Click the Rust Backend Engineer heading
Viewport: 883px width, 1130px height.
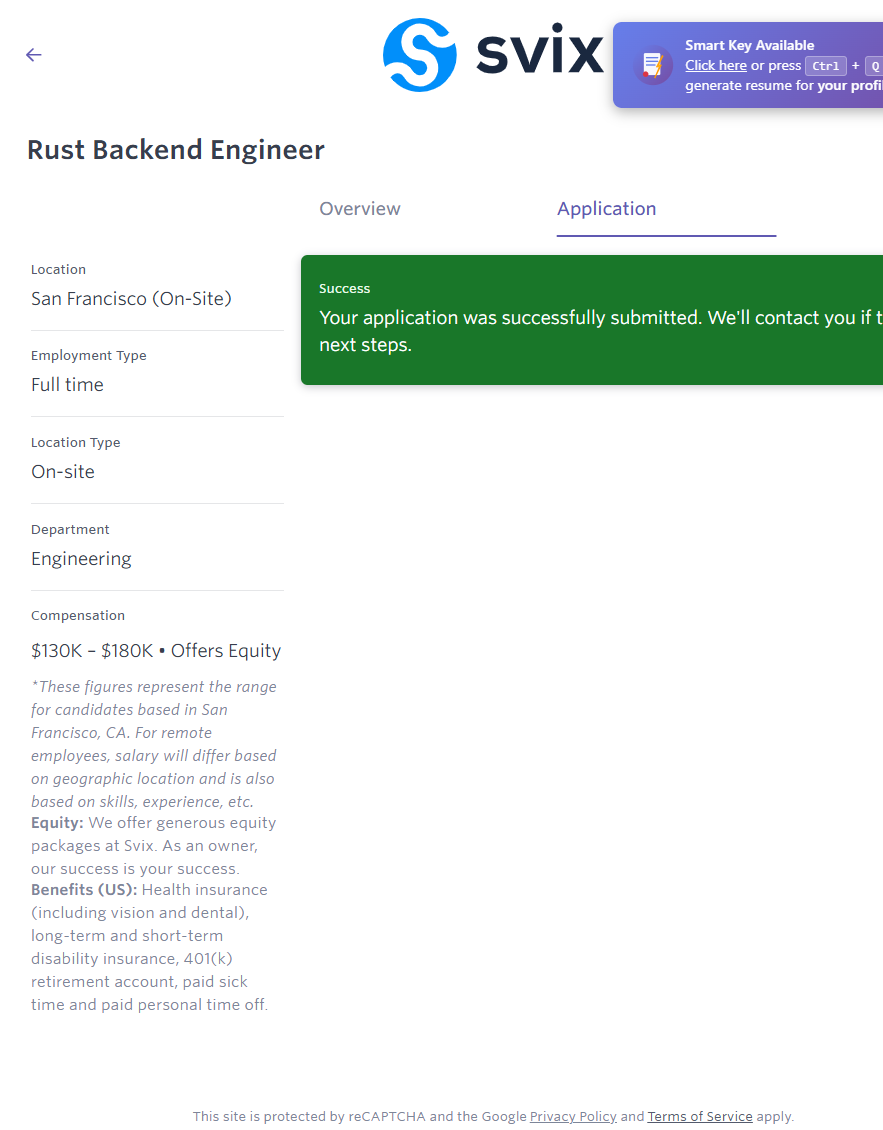tap(176, 150)
